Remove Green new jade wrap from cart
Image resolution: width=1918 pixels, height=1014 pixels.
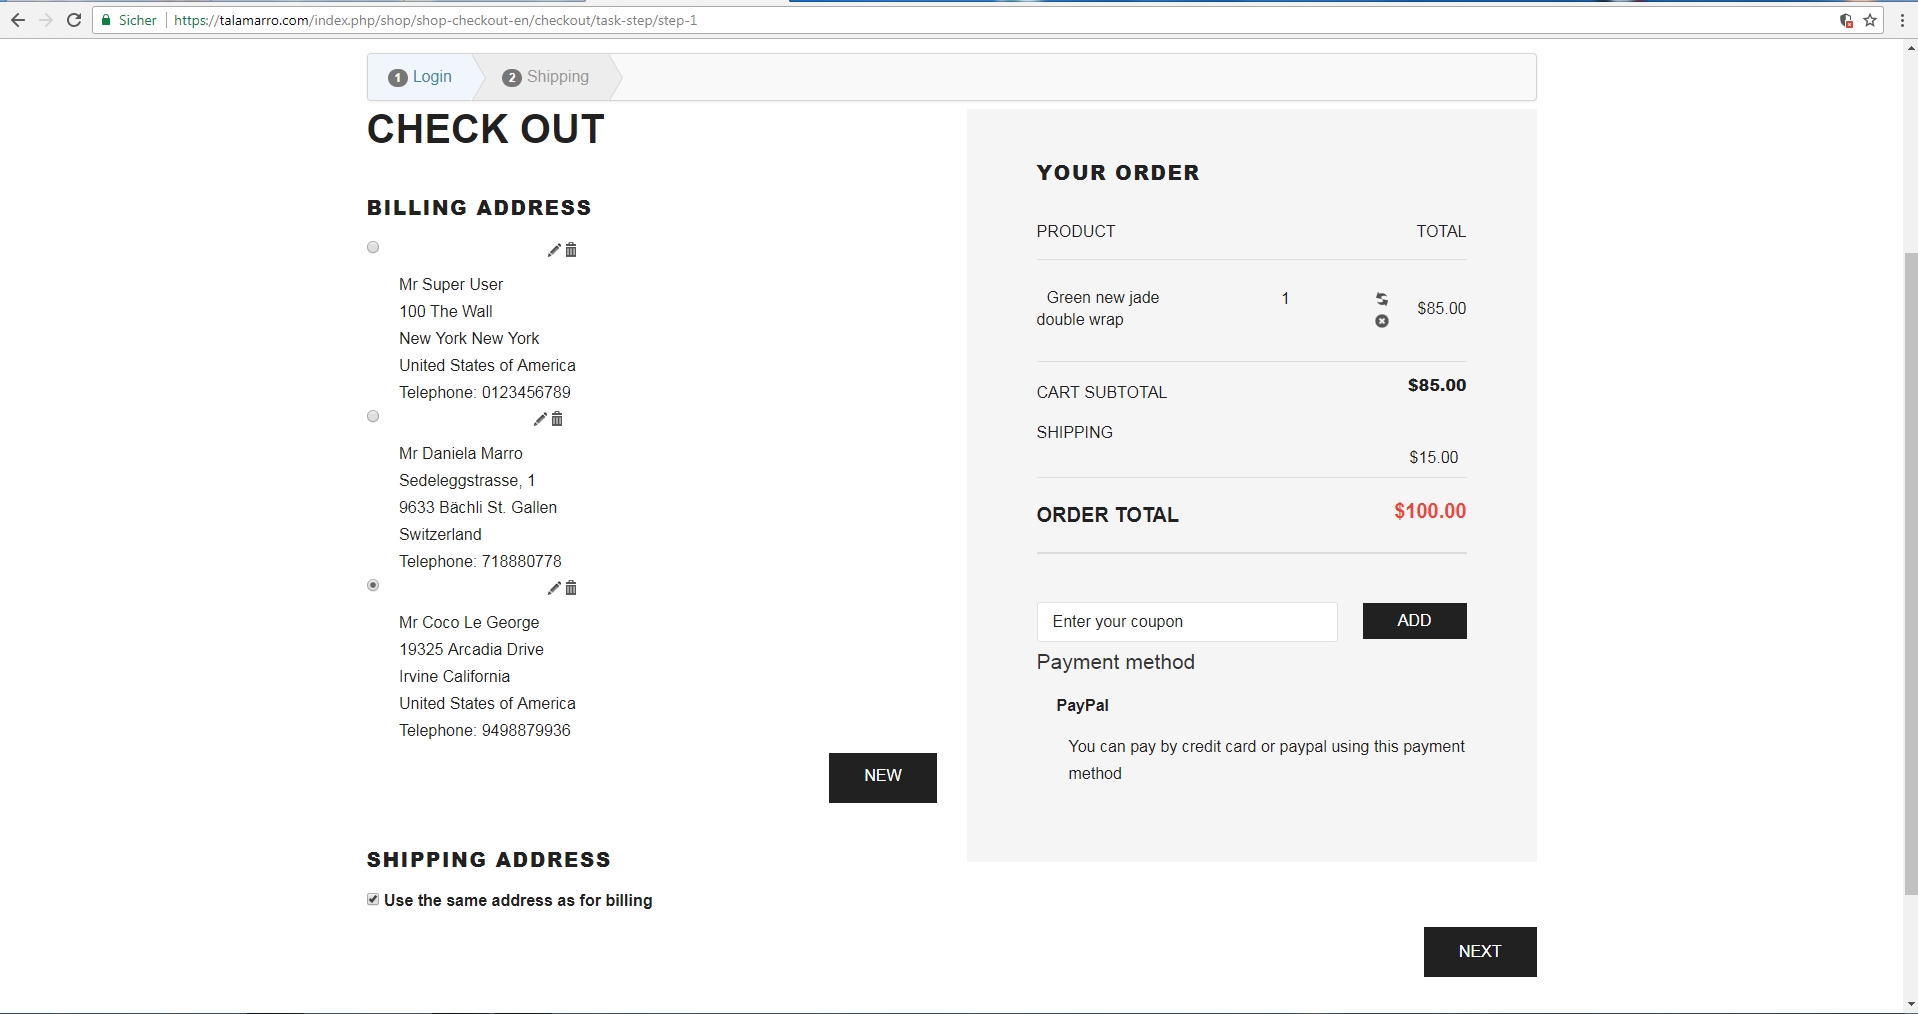tap(1381, 321)
